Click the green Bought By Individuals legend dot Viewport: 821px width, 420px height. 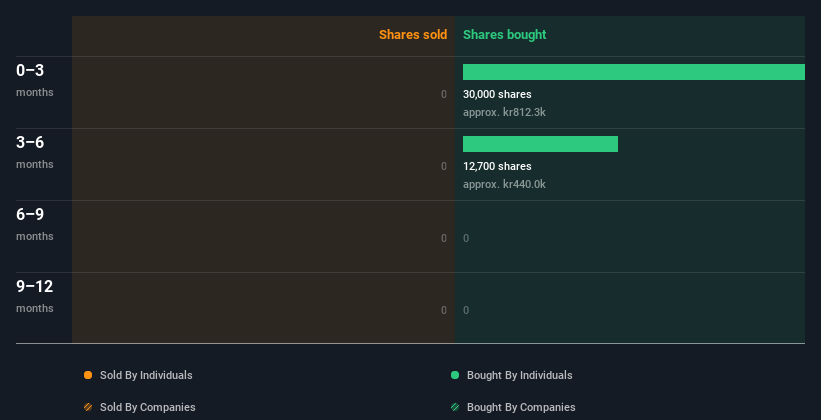[x=455, y=375]
